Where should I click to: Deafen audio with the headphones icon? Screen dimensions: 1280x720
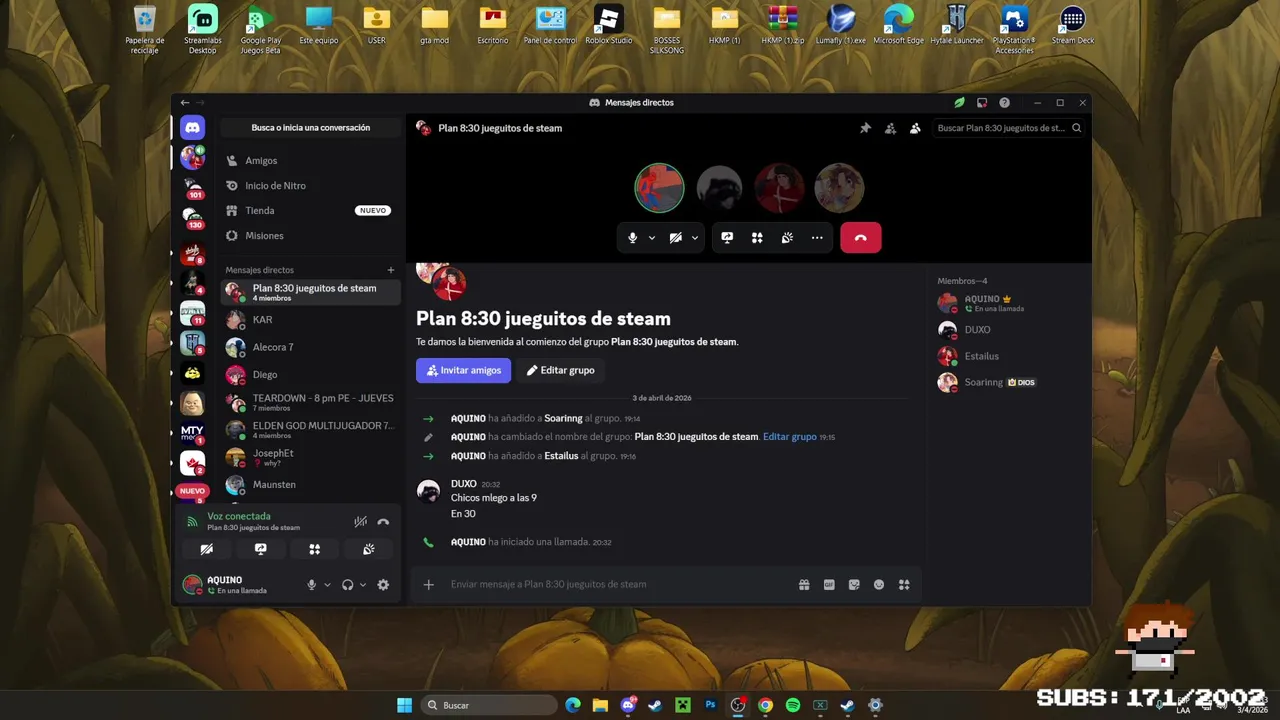347,585
